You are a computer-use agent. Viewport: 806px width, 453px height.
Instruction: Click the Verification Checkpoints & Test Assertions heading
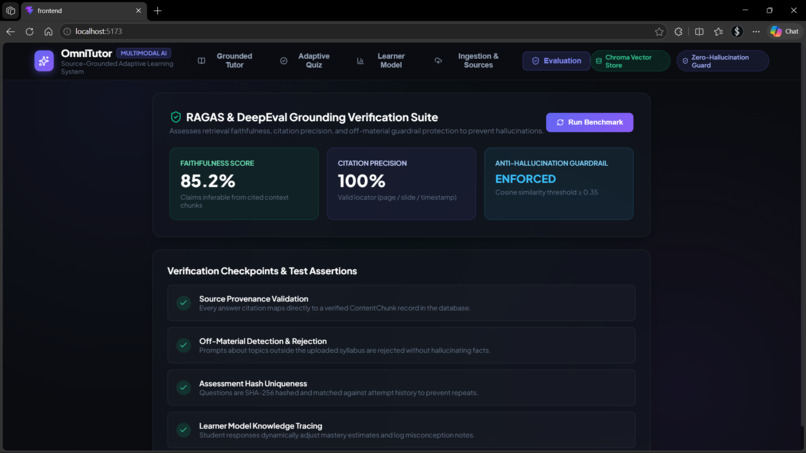(262, 271)
